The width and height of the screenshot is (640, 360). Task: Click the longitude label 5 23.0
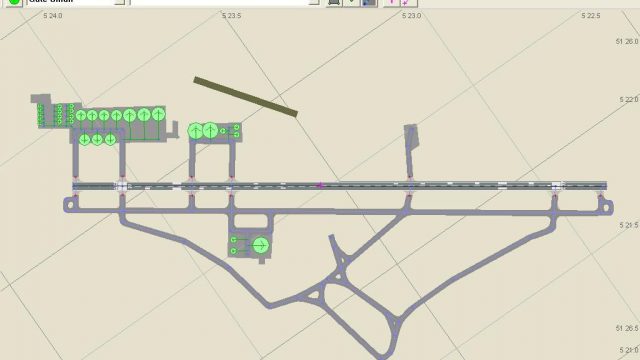click(411, 16)
